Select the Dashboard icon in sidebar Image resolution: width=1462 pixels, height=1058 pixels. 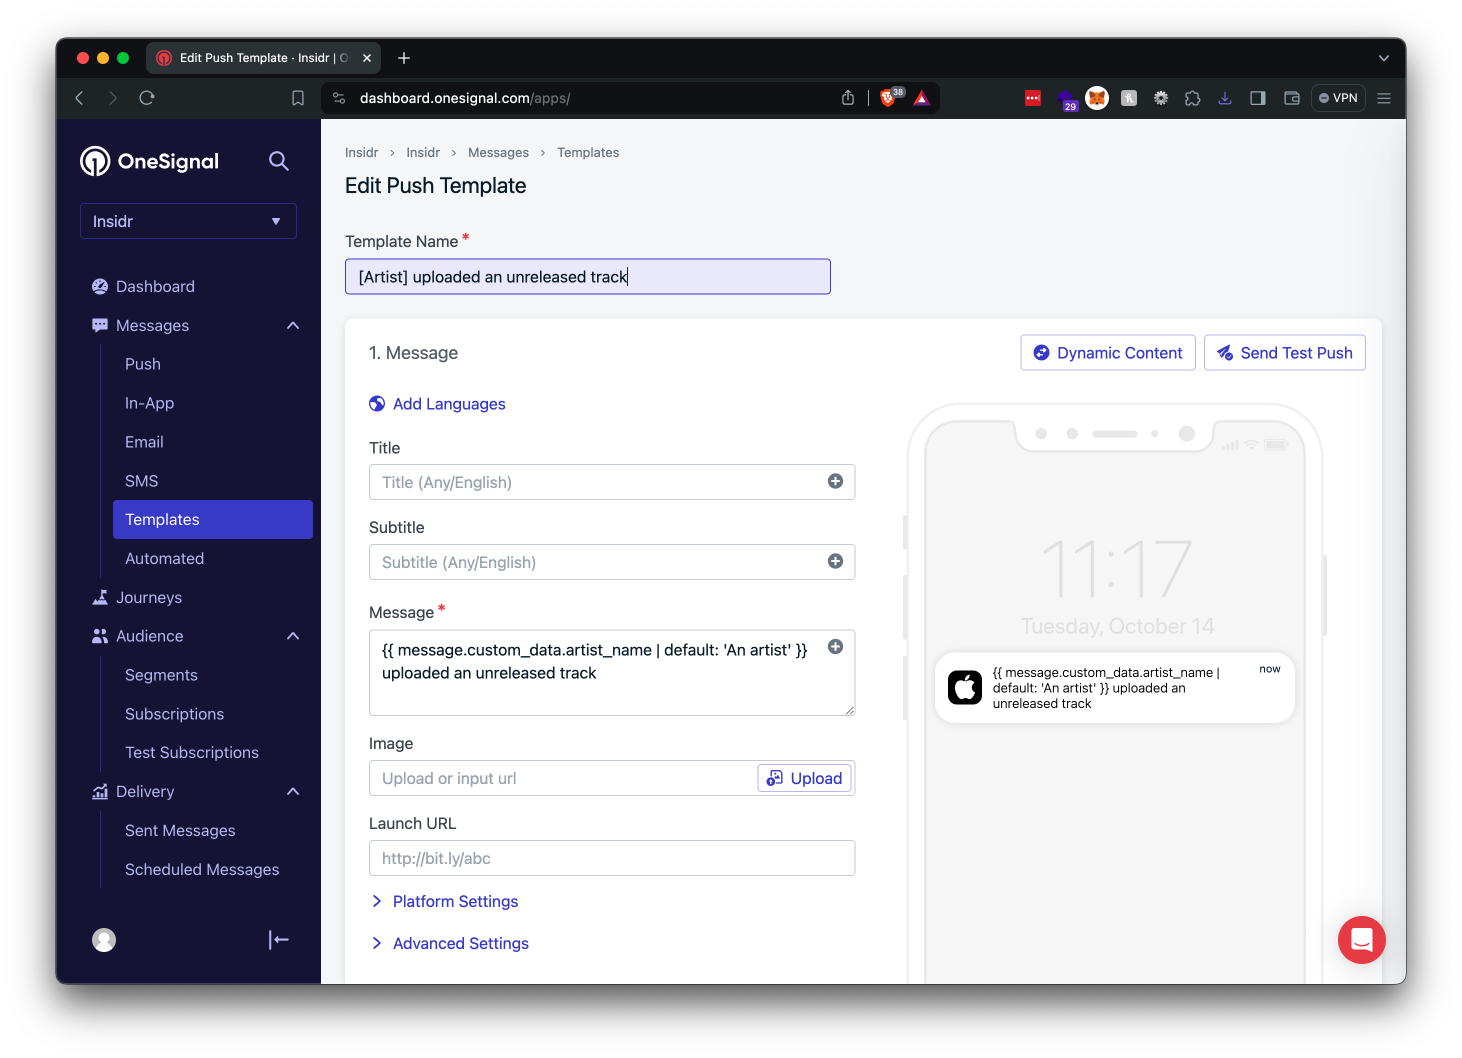pos(99,286)
